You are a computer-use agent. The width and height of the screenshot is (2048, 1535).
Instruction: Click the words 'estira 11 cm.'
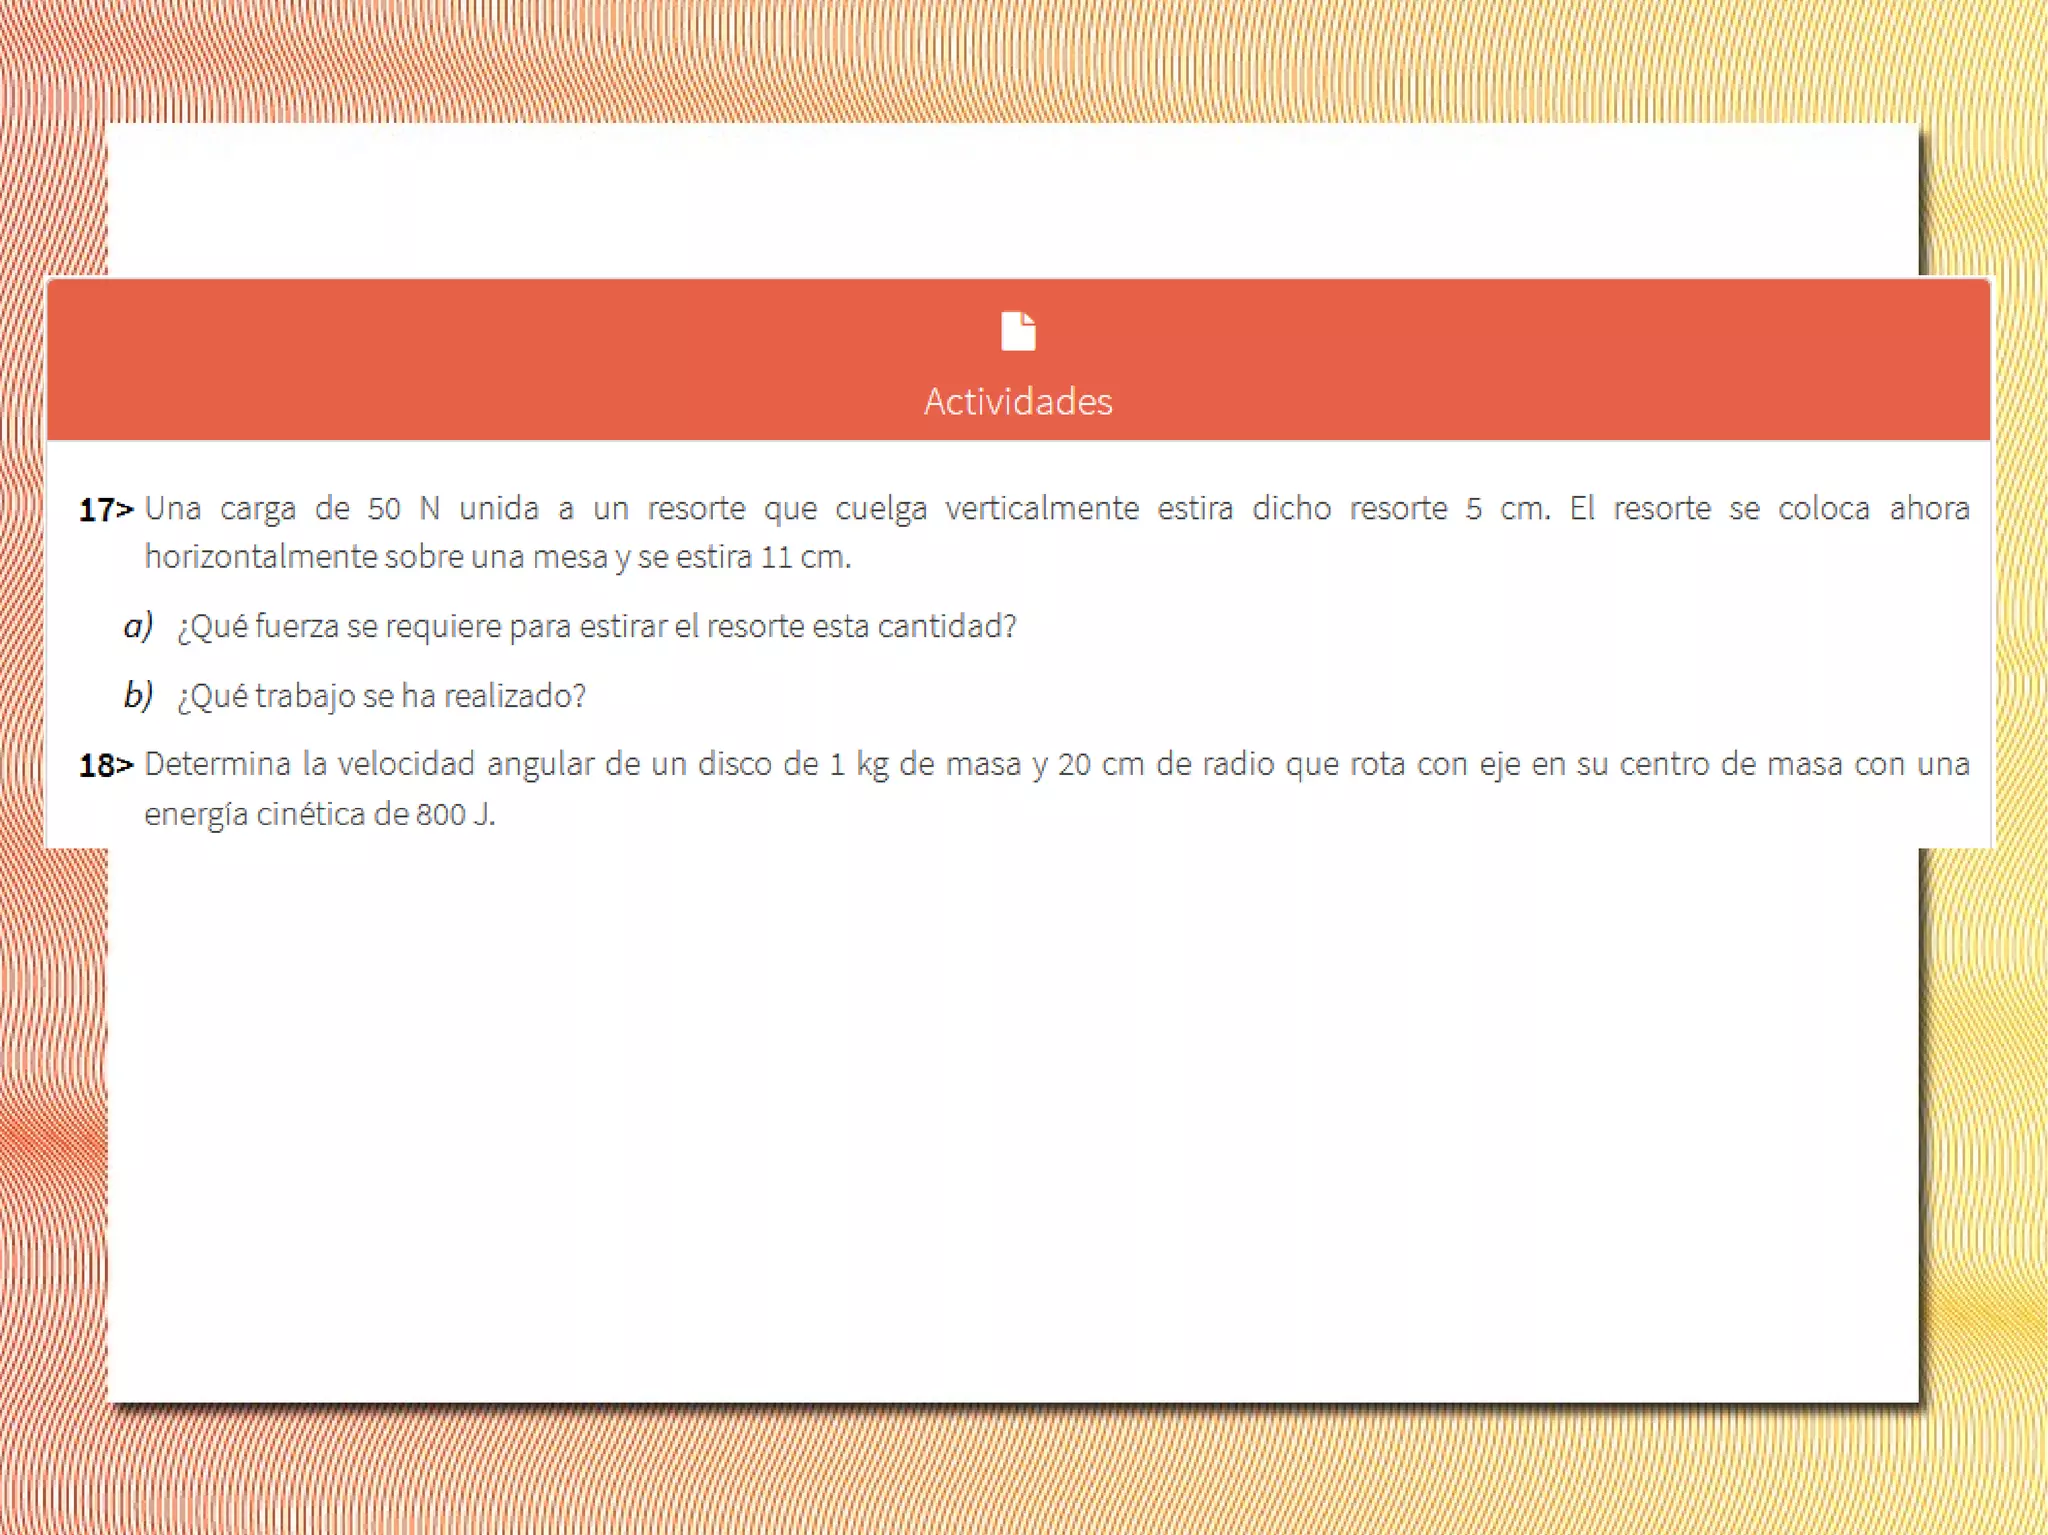click(x=763, y=557)
